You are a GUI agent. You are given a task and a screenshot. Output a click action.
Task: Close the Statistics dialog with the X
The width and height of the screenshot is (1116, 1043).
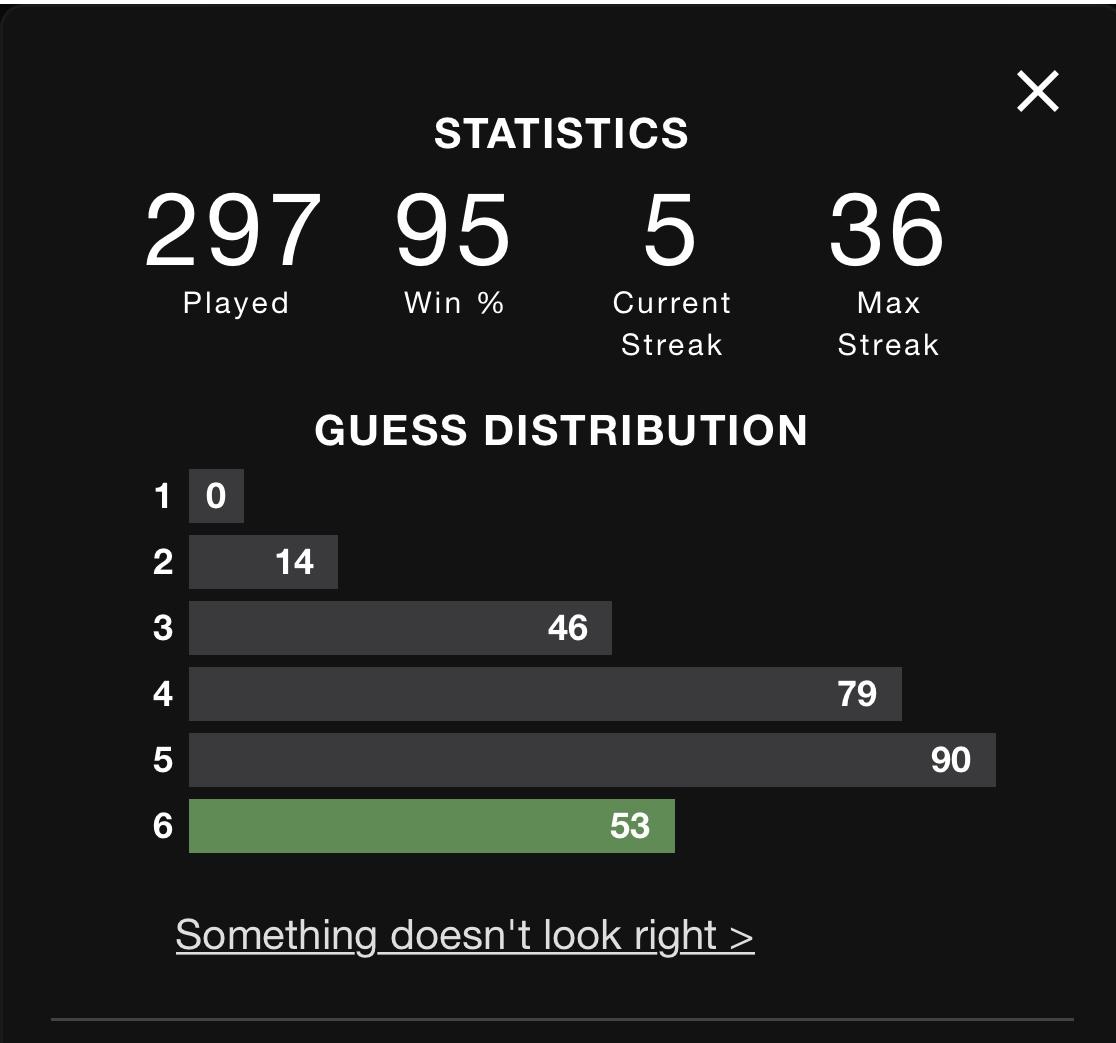point(1037,91)
